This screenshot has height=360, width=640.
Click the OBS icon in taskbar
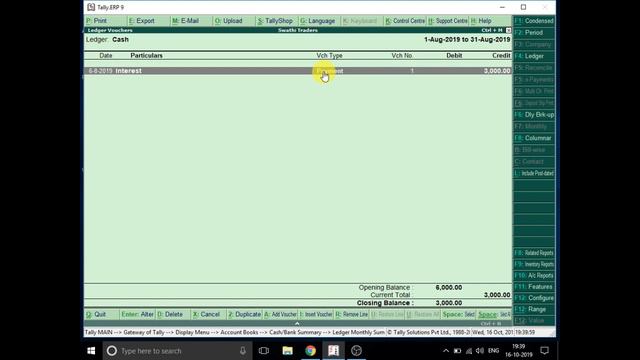click(x=356, y=351)
